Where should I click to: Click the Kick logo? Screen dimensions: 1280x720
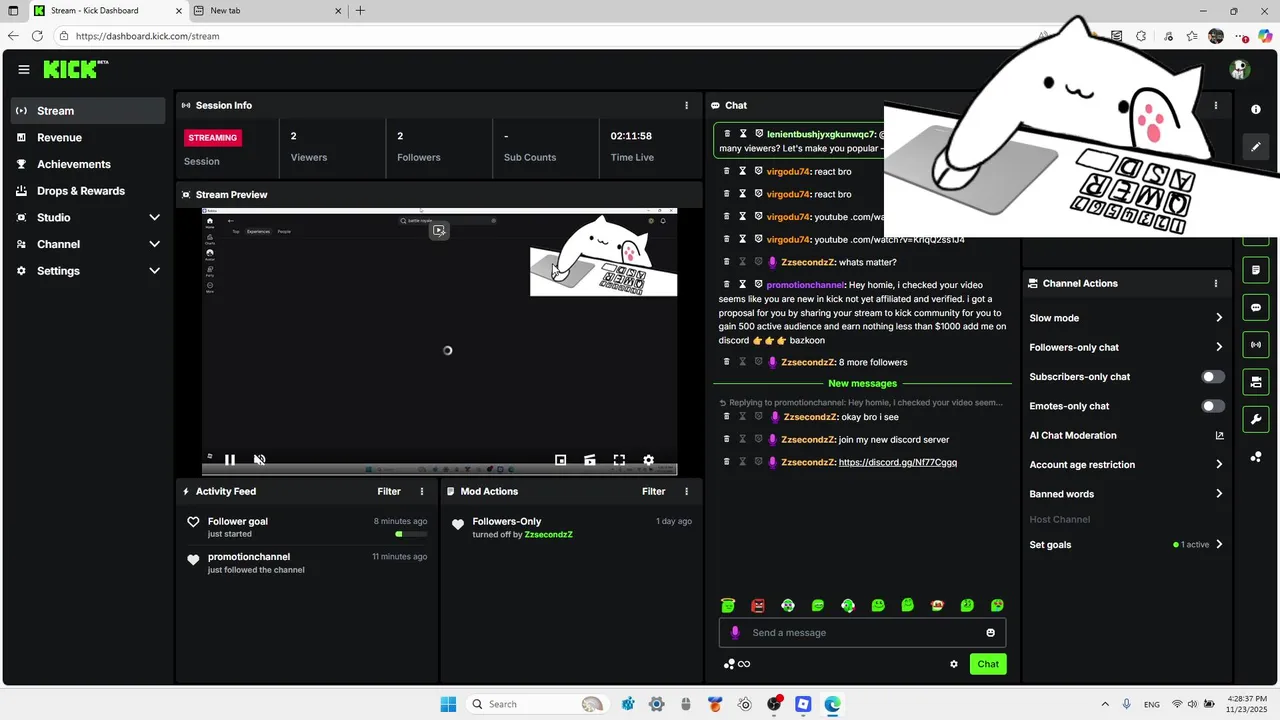coord(75,69)
